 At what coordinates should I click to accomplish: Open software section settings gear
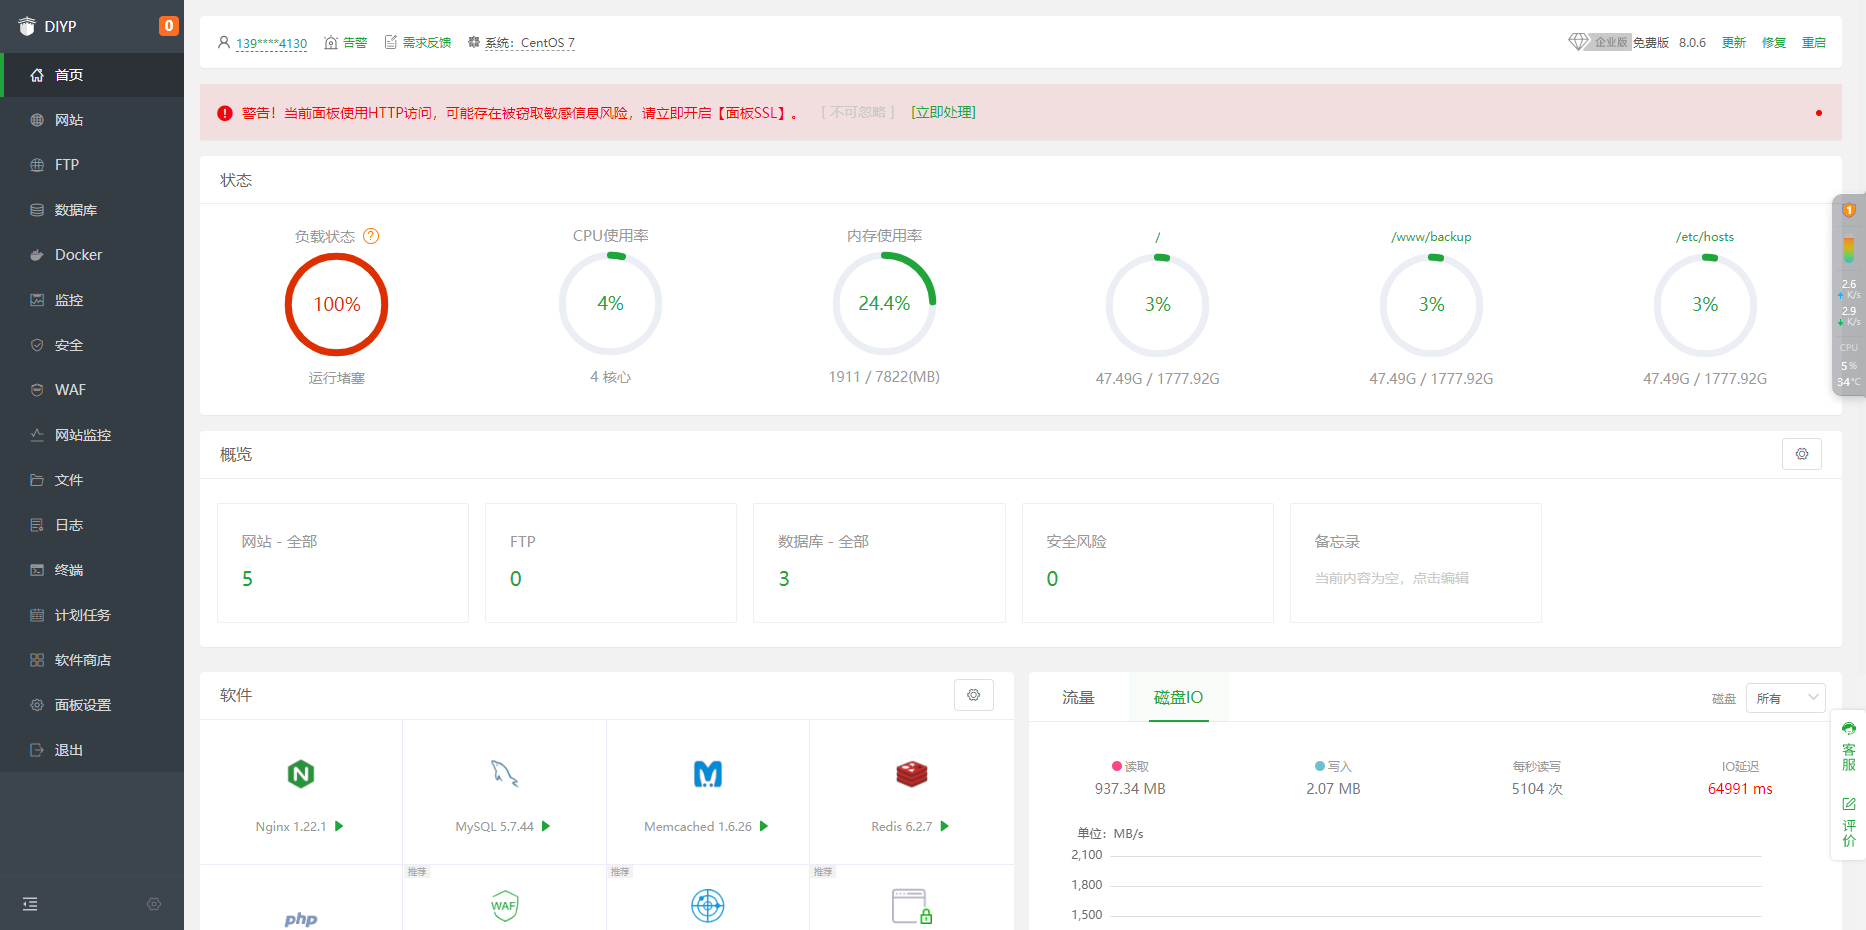coord(974,695)
